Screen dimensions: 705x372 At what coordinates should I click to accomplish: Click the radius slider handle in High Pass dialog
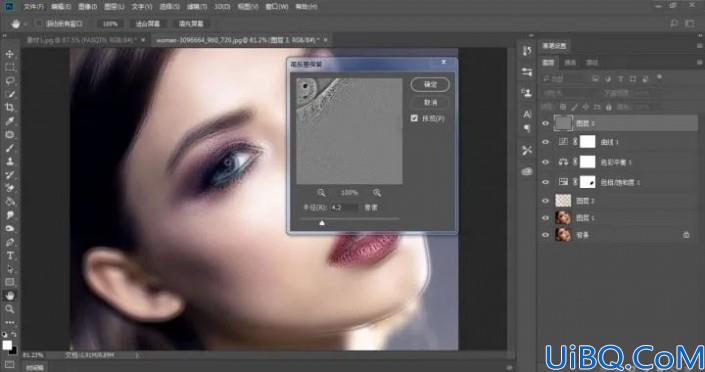coord(322,223)
